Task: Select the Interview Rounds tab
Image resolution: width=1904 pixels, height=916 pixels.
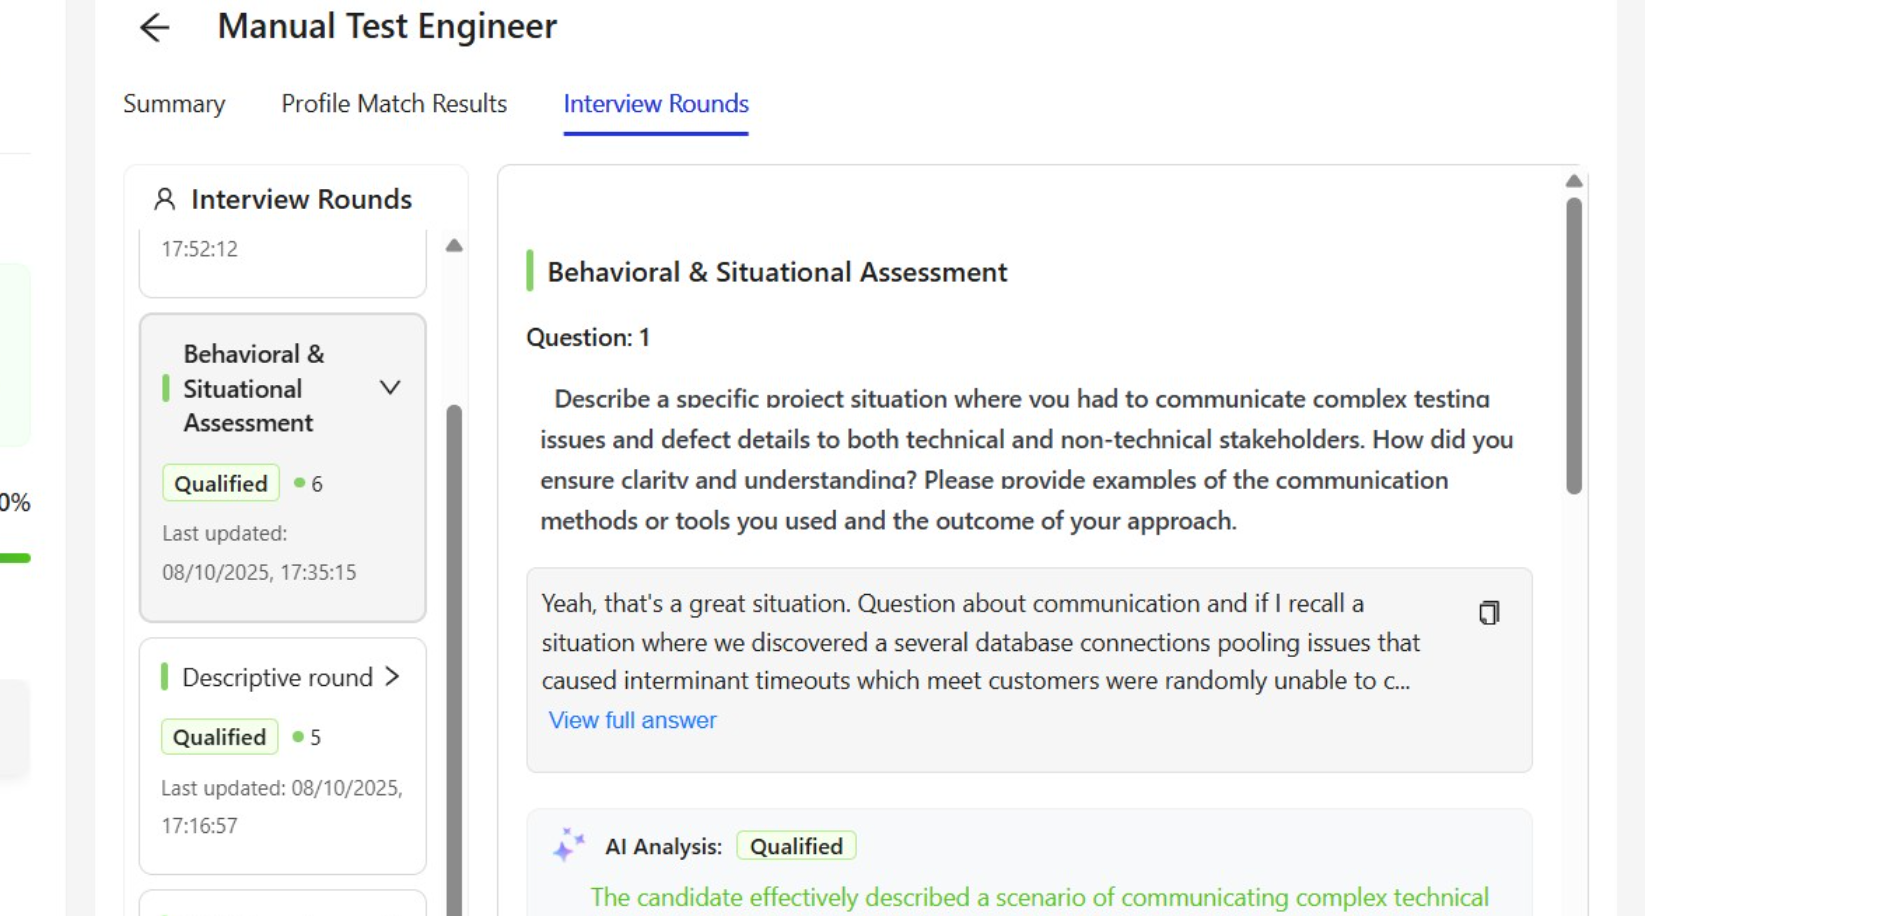Action: [656, 104]
